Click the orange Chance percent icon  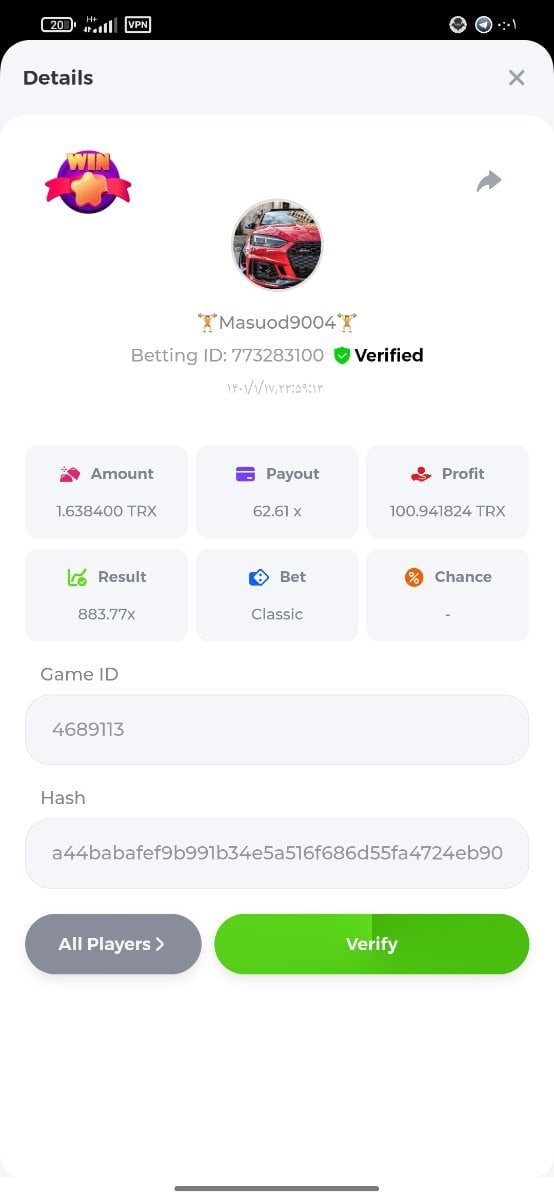[414, 577]
